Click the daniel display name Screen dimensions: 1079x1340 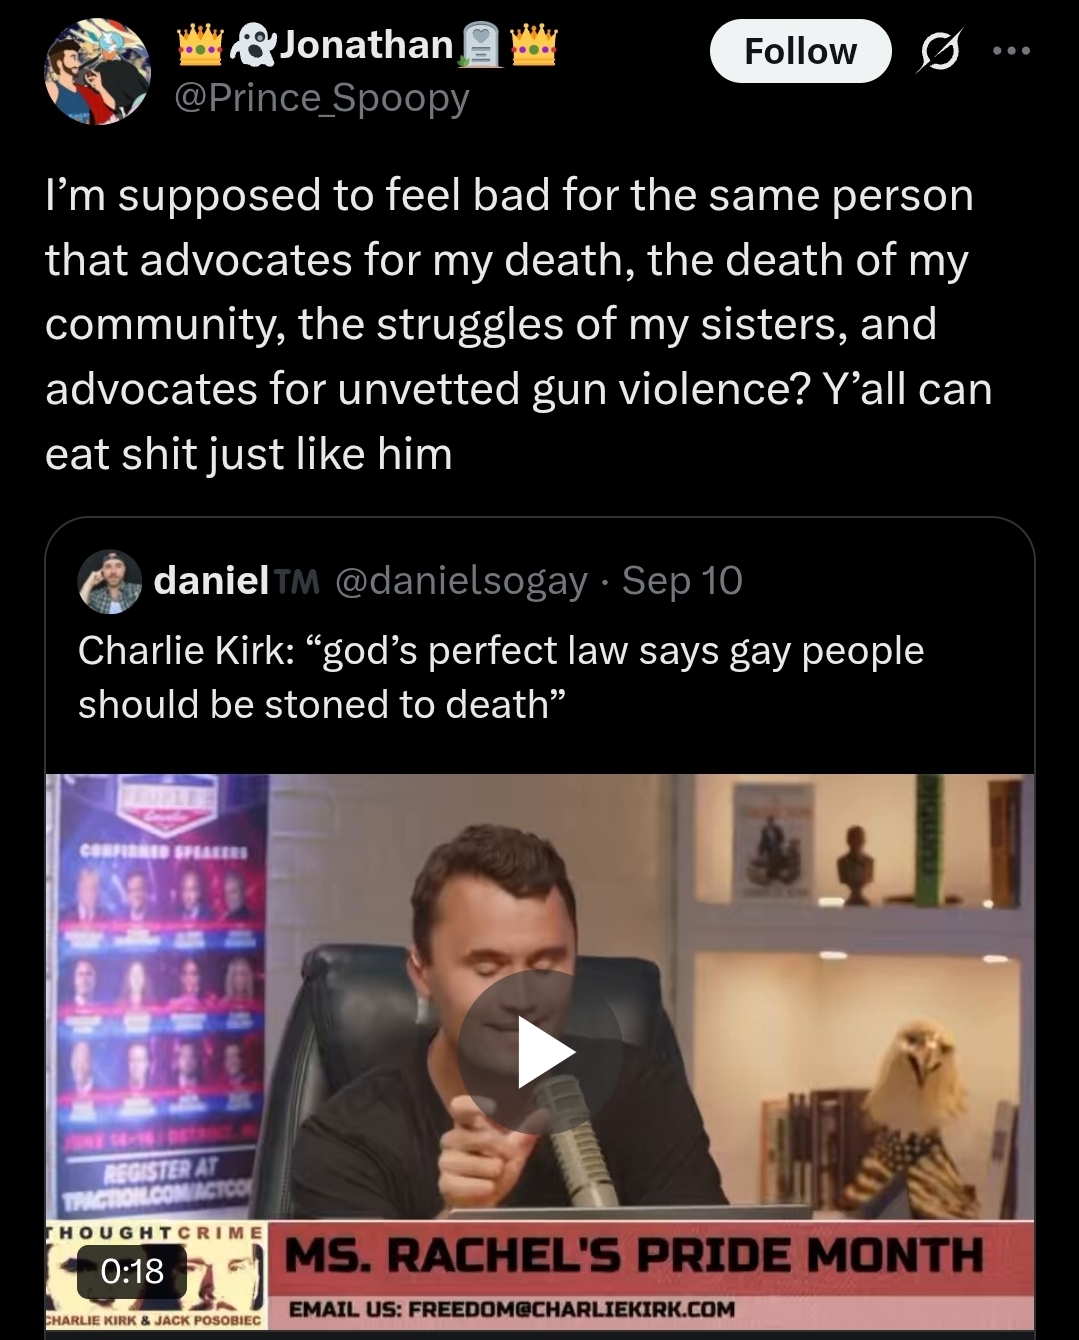click(x=211, y=581)
